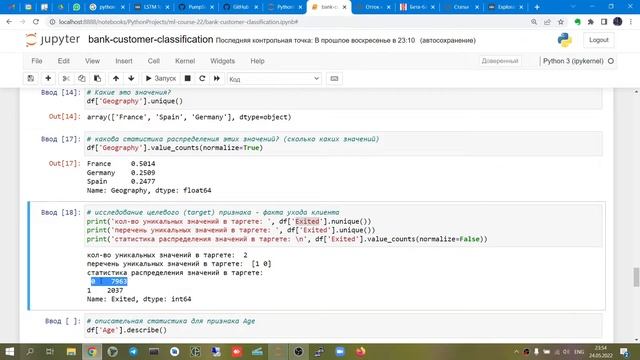The width and height of the screenshot is (640, 360).
Task: Click the notebook vertical scrollbar thumb
Action: (x=636, y=277)
